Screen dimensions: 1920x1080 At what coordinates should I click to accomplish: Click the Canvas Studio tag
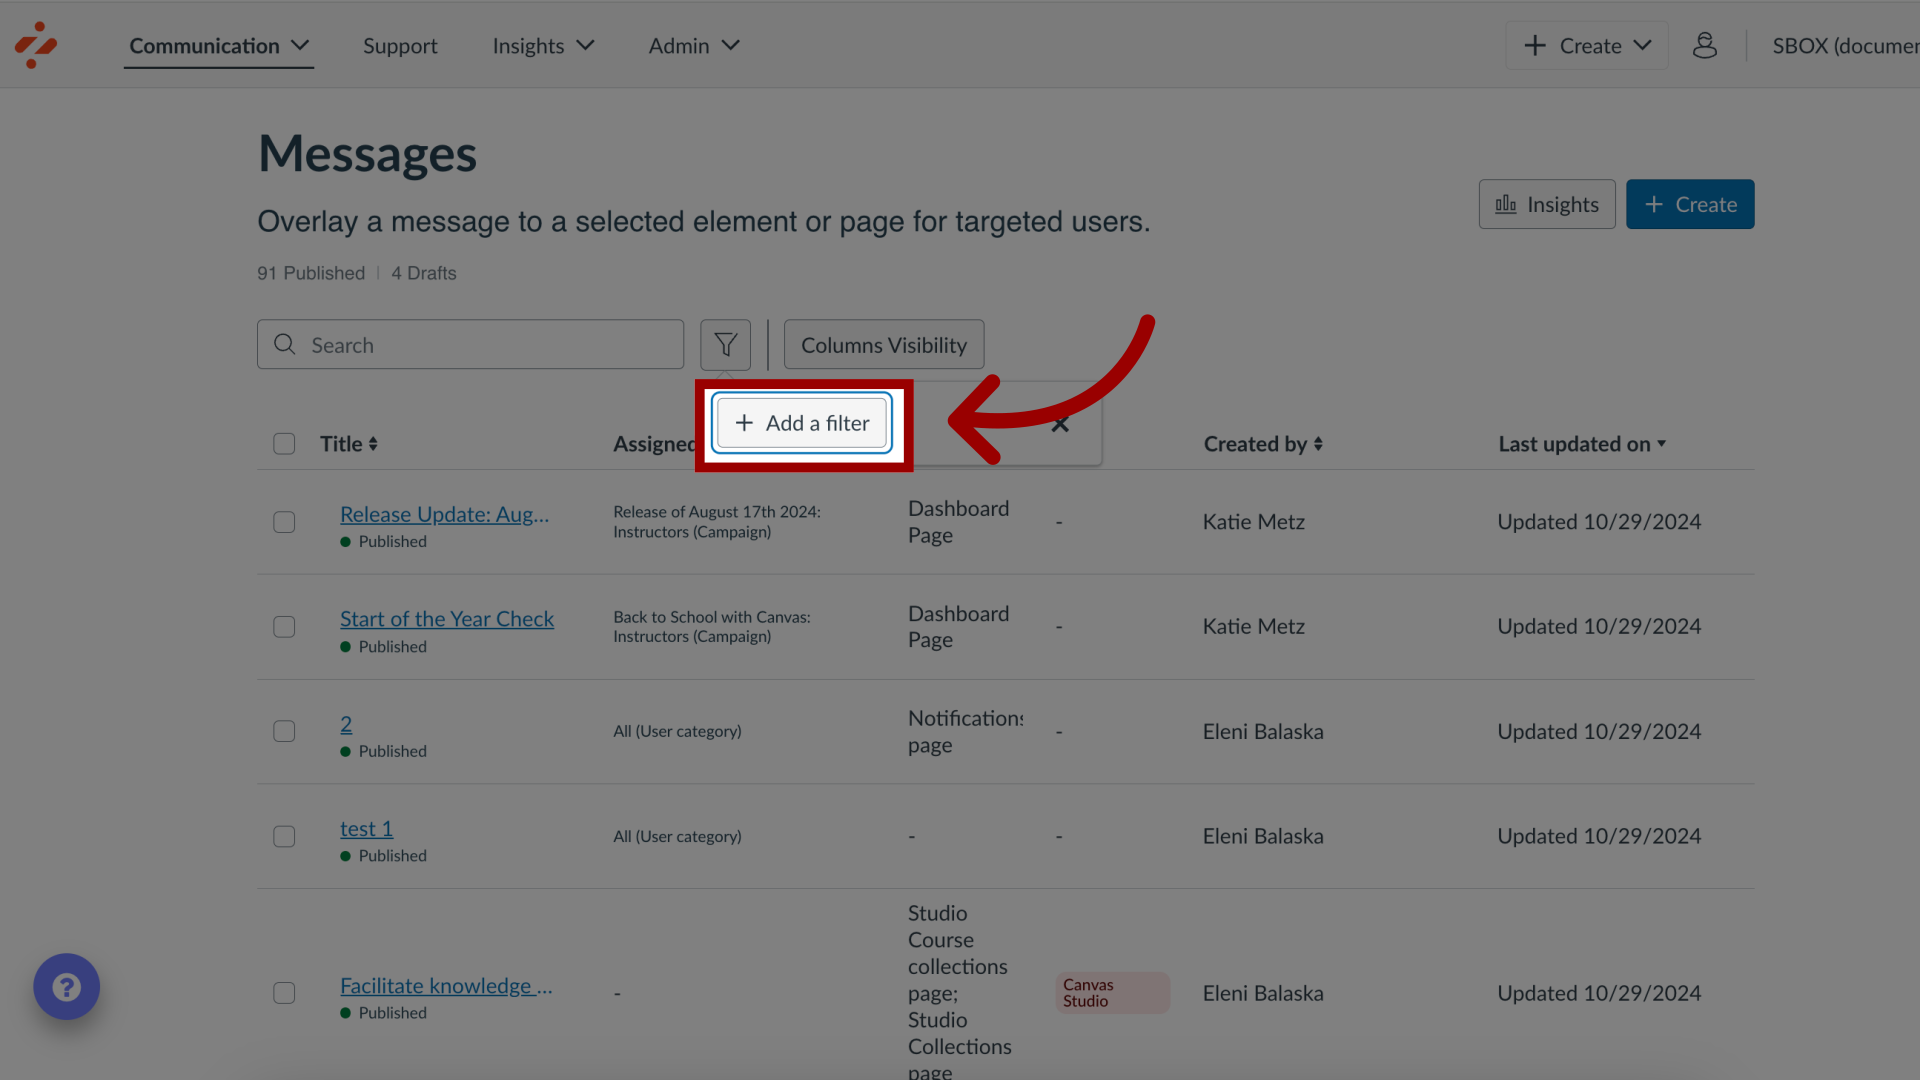[x=1112, y=993]
